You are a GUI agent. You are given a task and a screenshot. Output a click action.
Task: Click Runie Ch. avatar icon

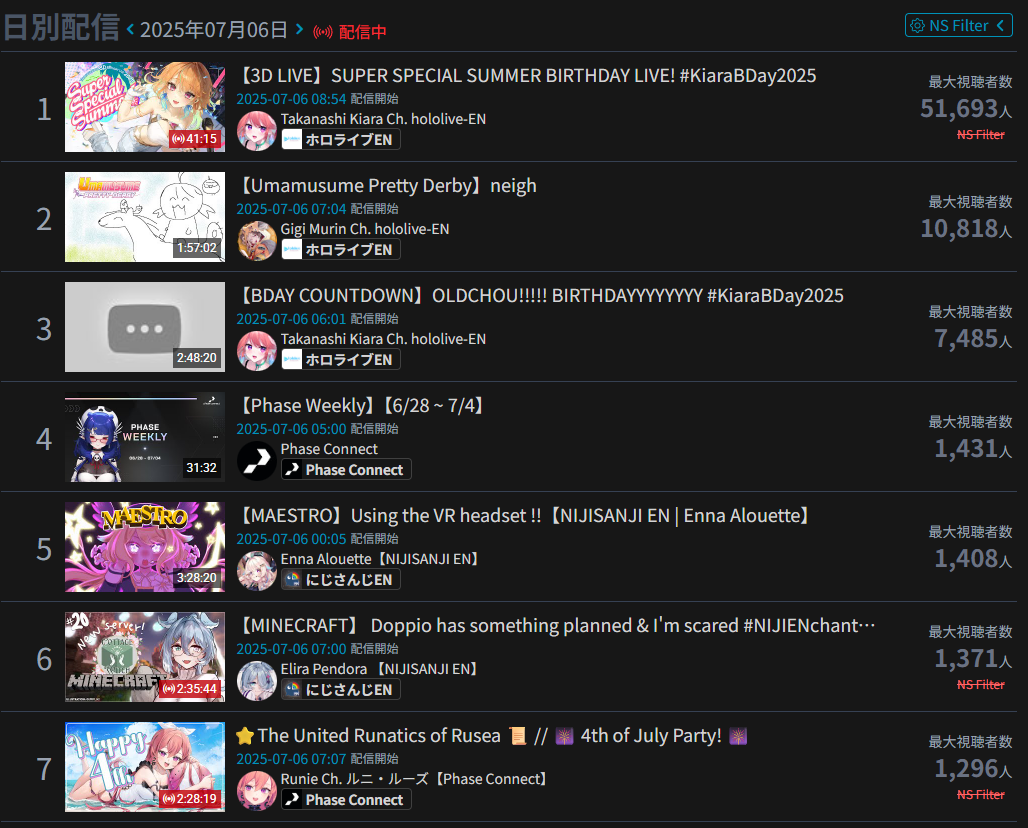tap(256, 791)
